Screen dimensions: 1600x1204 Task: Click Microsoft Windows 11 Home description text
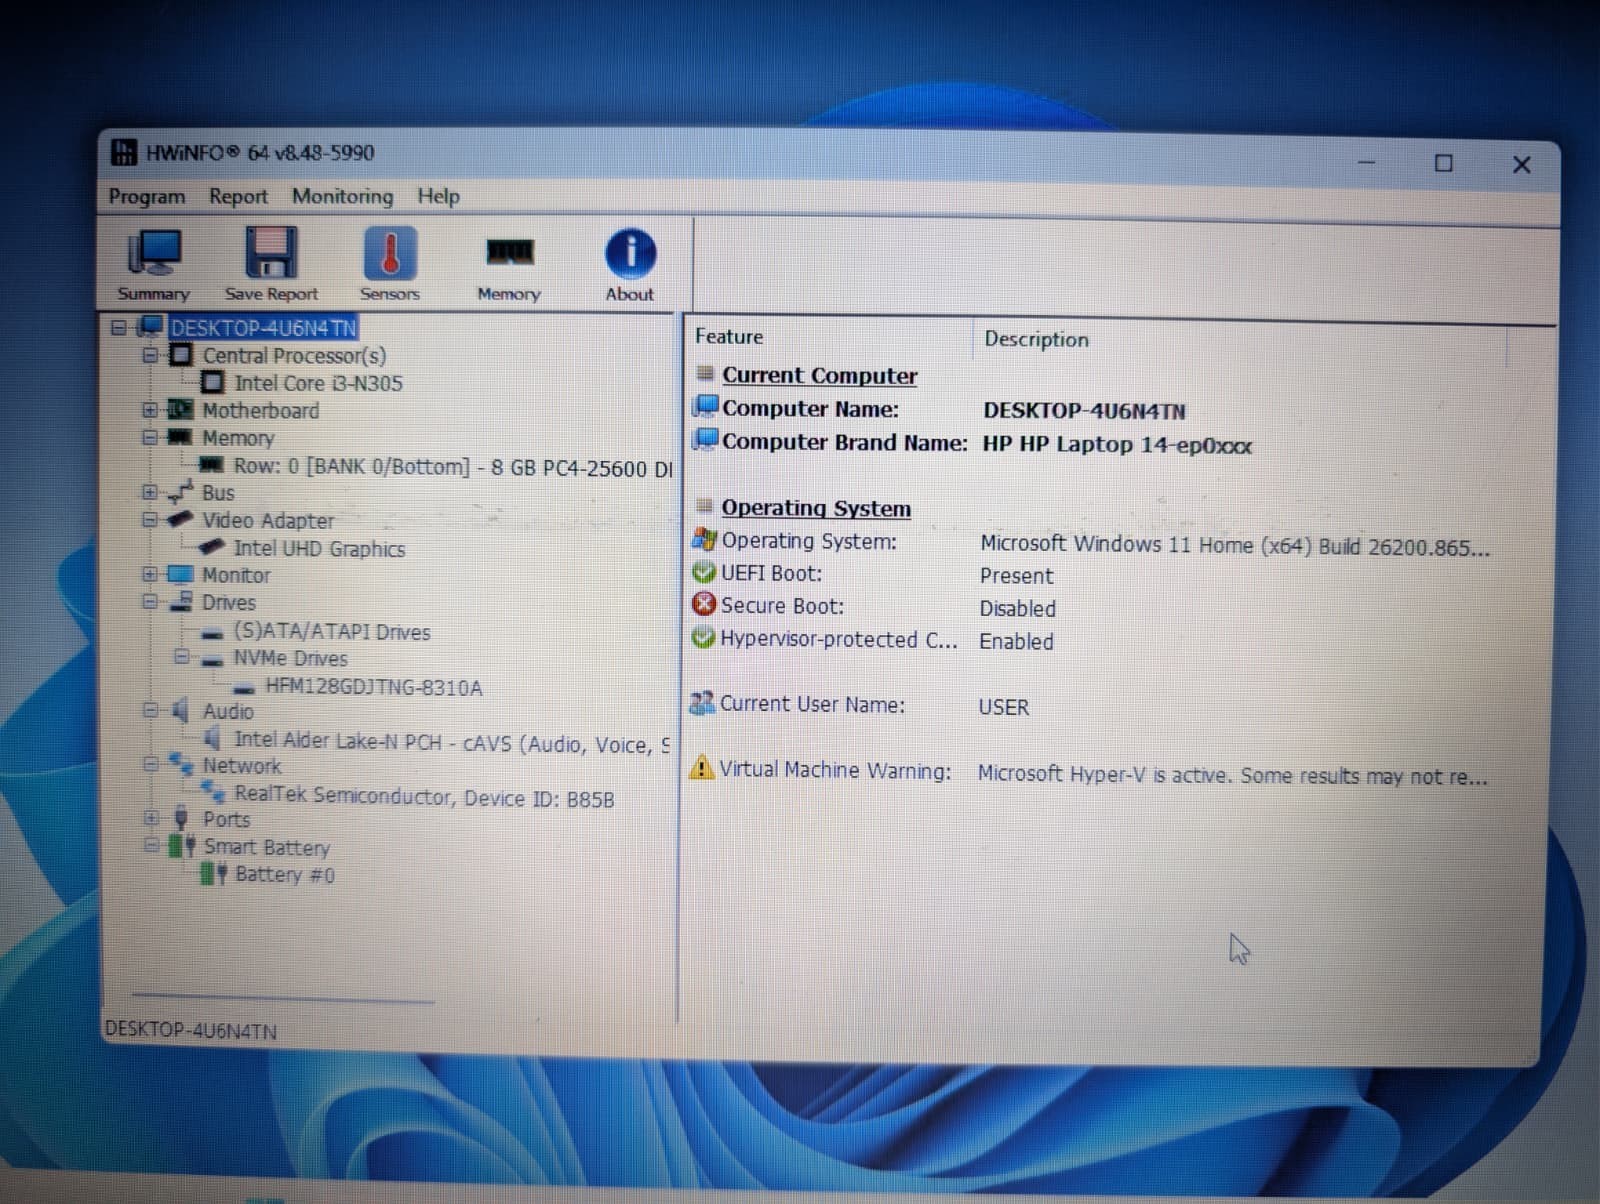tap(1235, 546)
